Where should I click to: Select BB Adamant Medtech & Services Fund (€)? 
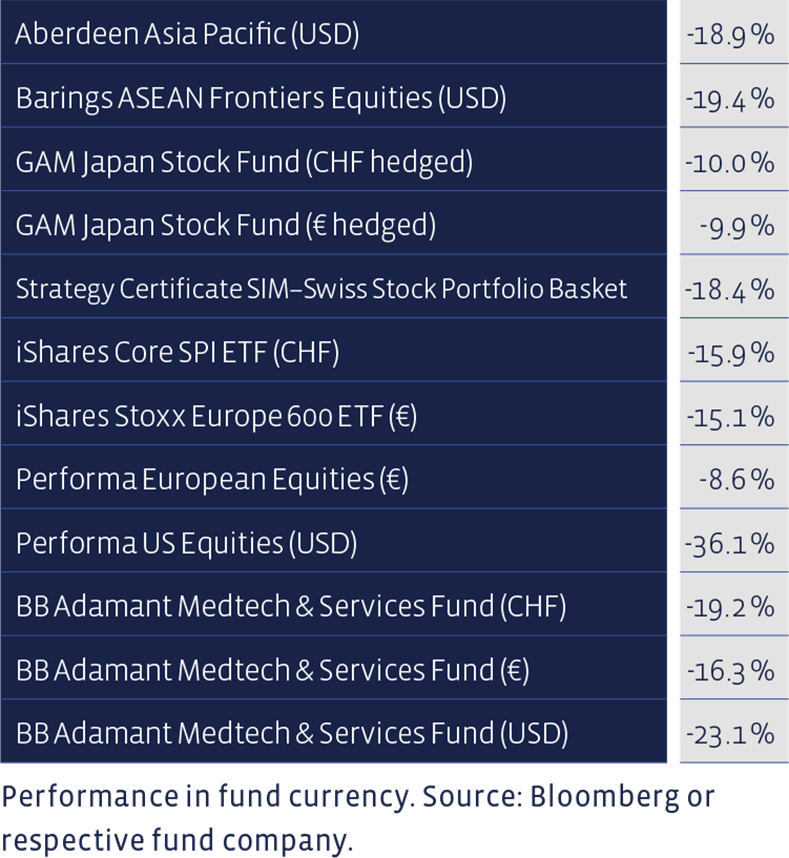click(x=272, y=670)
